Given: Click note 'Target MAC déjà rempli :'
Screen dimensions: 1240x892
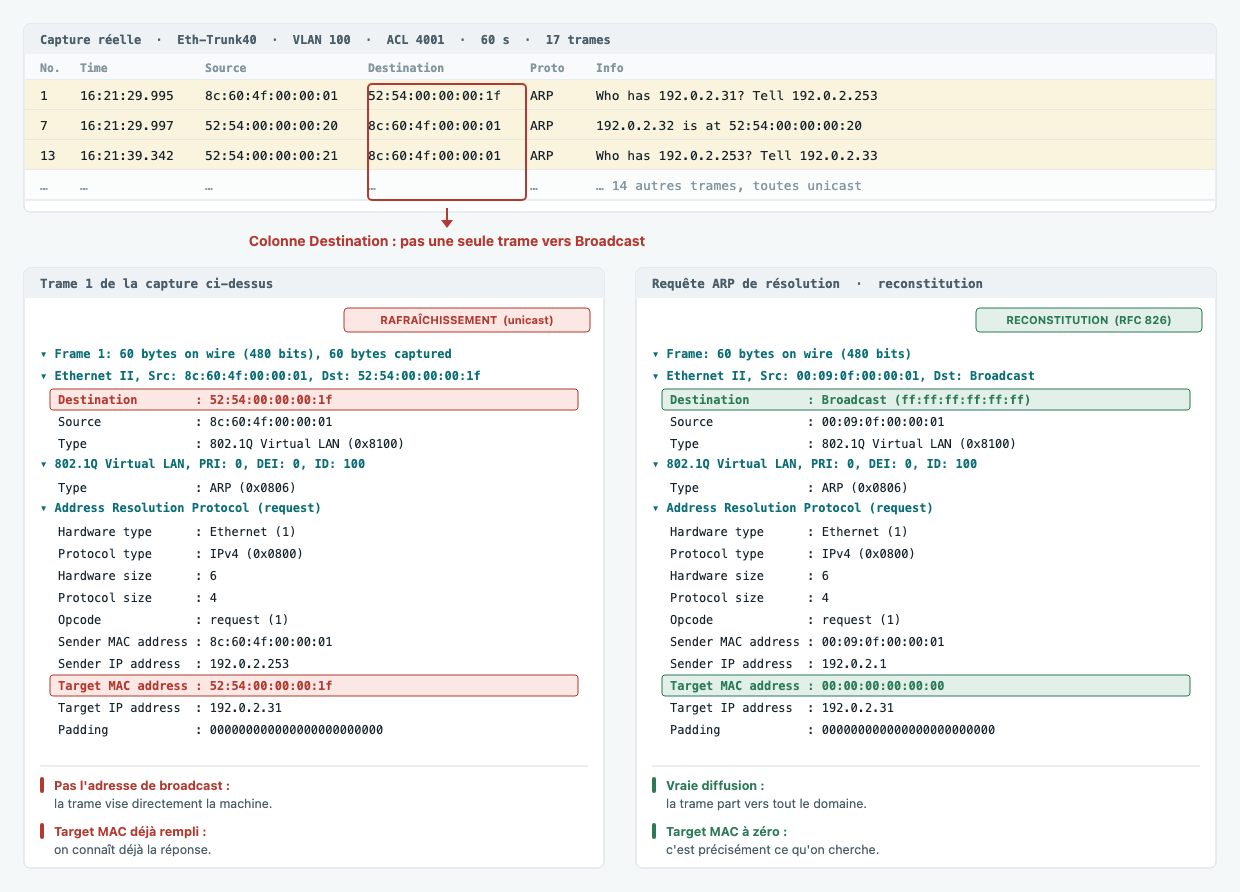Looking at the screenshot, I should click(x=130, y=832).
